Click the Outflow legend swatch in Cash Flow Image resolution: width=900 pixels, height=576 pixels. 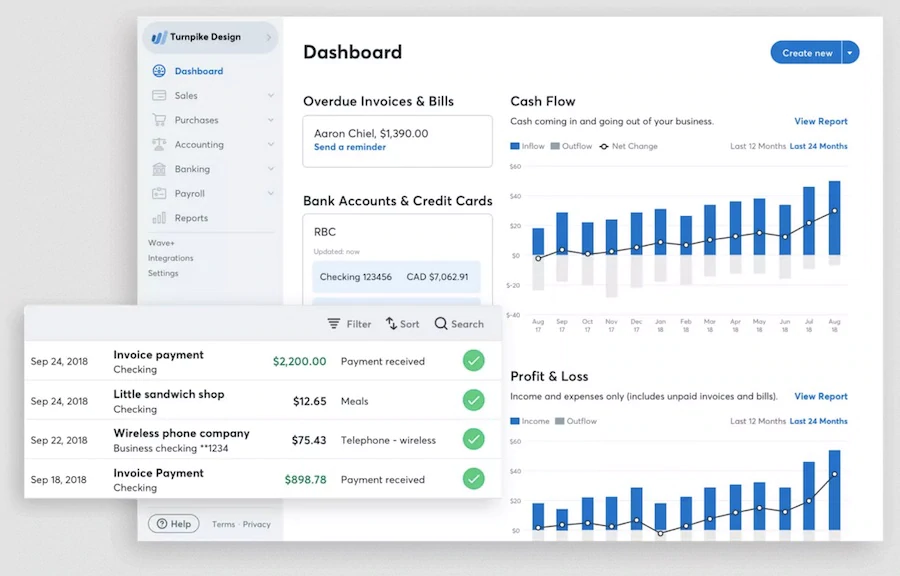pyautogui.click(x=555, y=146)
